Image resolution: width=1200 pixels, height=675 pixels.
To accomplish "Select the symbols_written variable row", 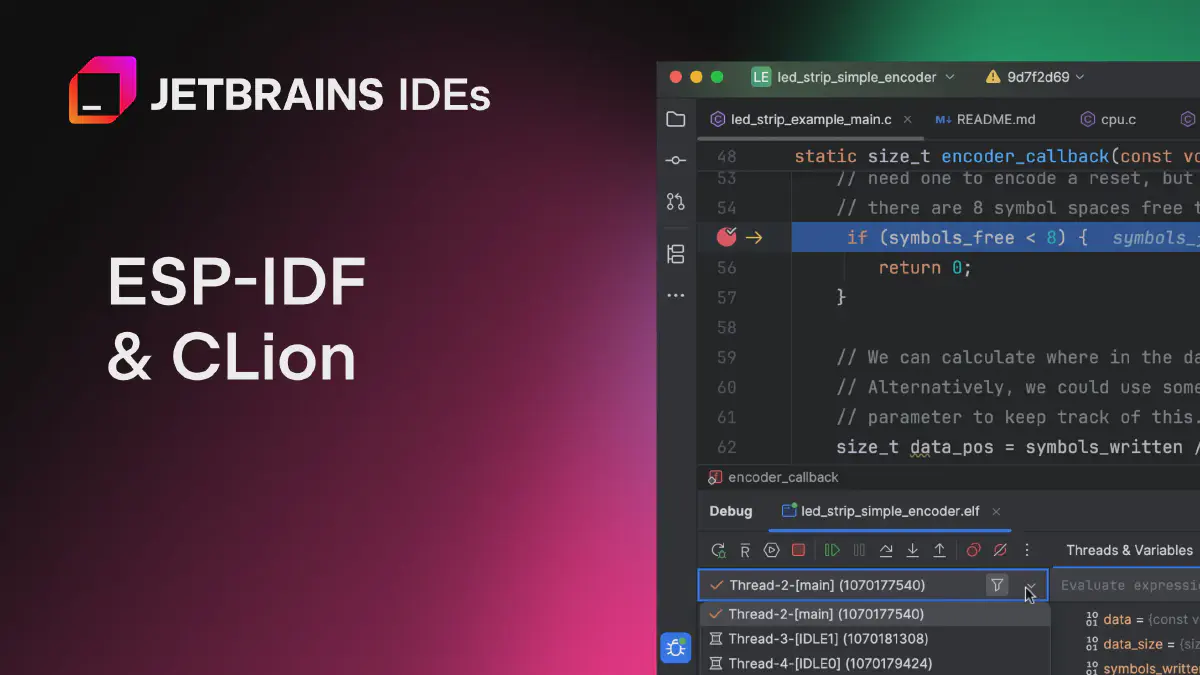I will pyautogui.click(x=1143, y=668).
